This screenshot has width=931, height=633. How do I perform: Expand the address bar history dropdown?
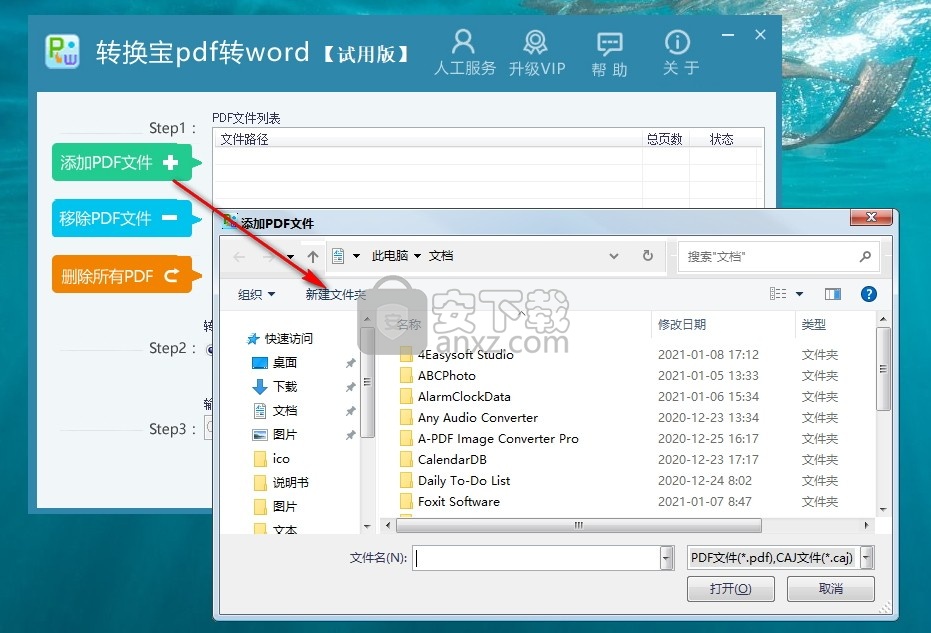click(x=614, y=256)
